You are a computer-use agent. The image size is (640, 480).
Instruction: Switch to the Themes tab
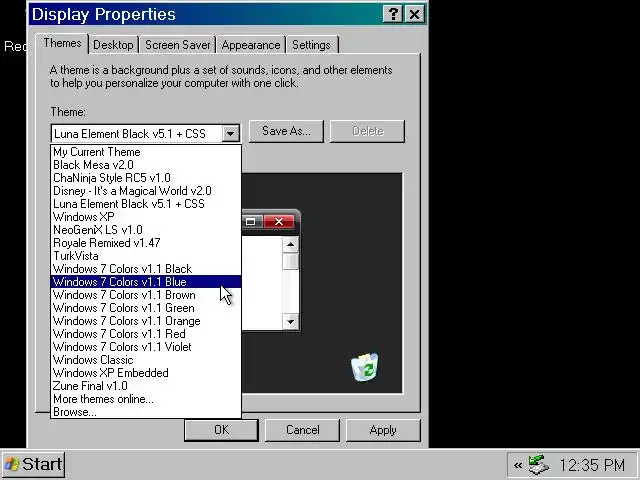click(x=62, y=43)
